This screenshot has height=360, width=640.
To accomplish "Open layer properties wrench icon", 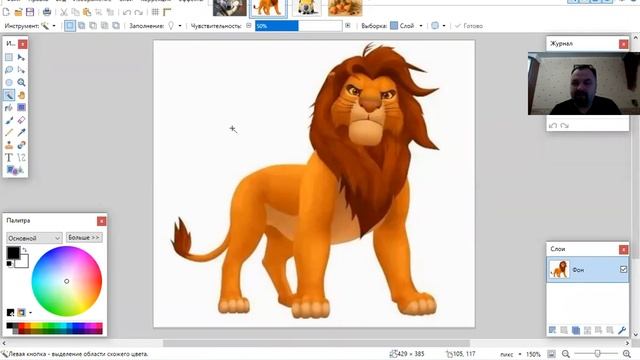I will pos(622,330).
